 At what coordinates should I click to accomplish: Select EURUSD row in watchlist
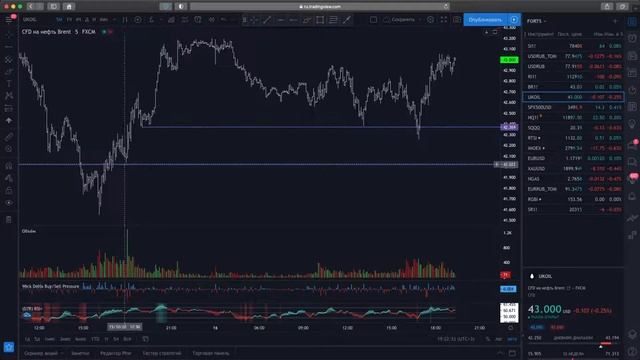[573, 158]
